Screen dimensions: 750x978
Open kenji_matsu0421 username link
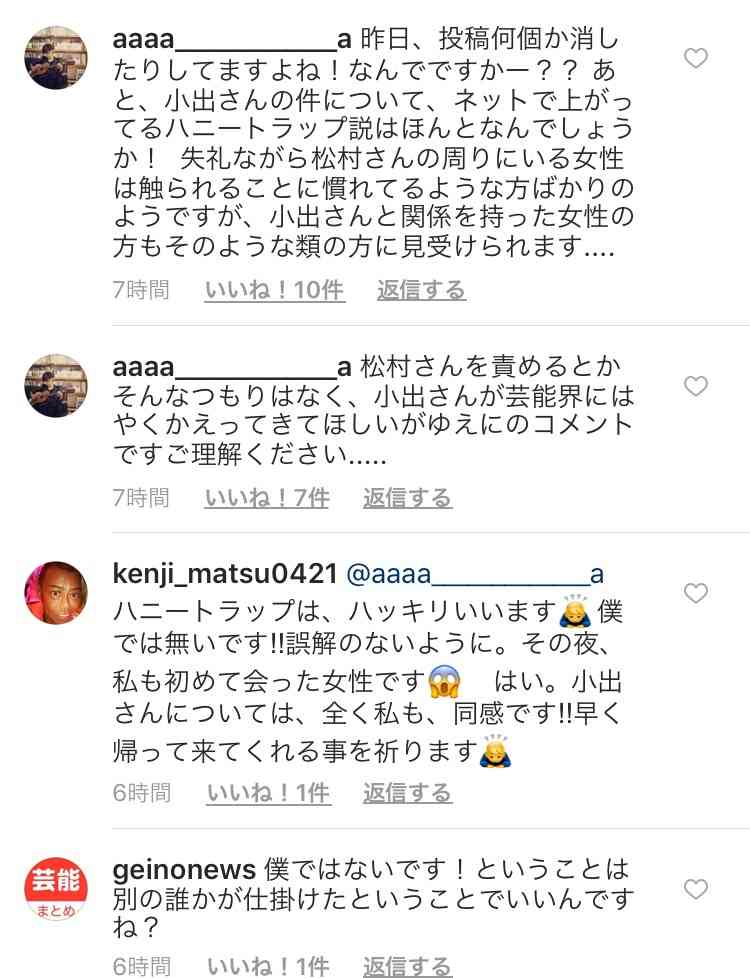(x=225, y=574)
